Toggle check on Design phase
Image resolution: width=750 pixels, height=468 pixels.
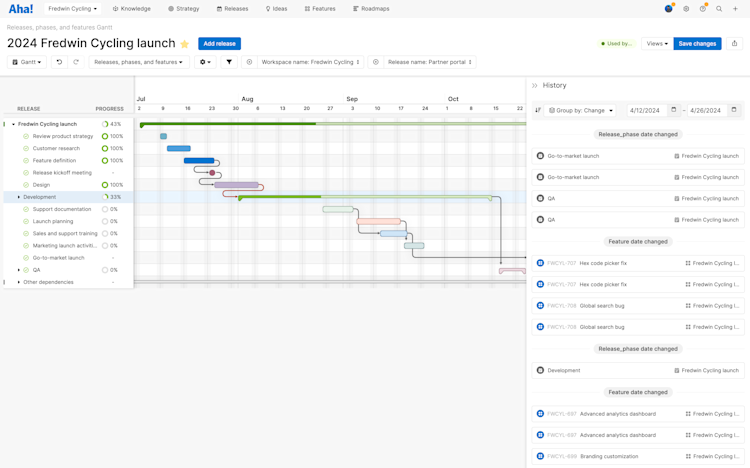pyautogui.click(x=26, y=185)
